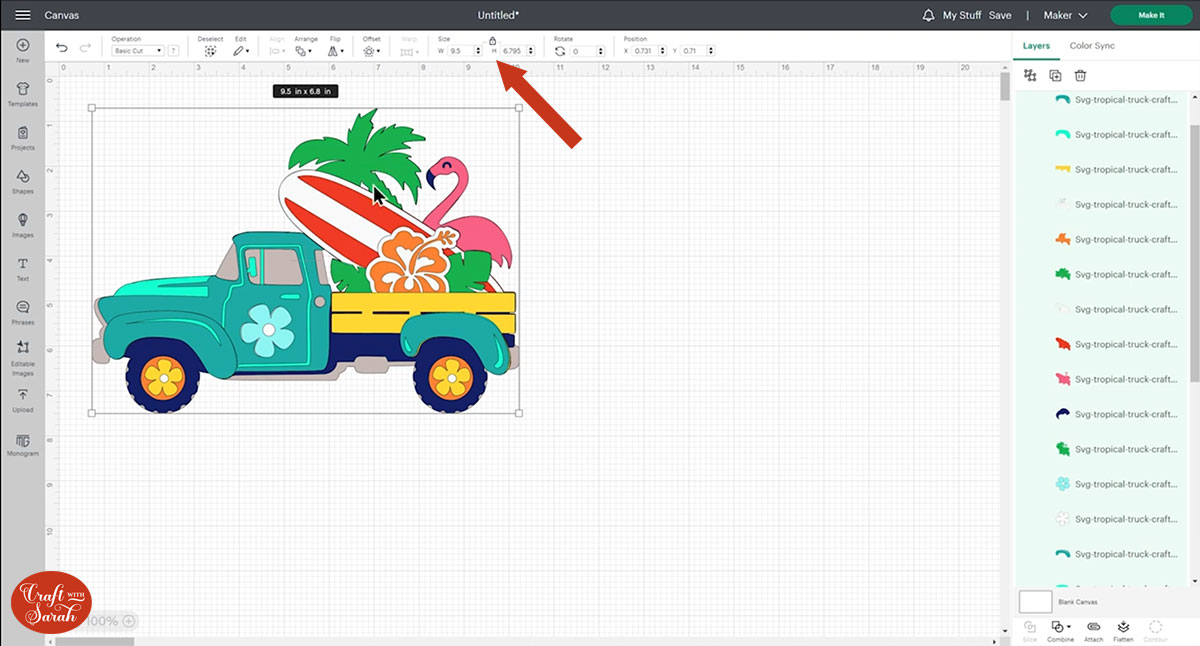Click the Monogram tool icon
The height and width of the screenshot is (646, 1200).
[22, 444]
